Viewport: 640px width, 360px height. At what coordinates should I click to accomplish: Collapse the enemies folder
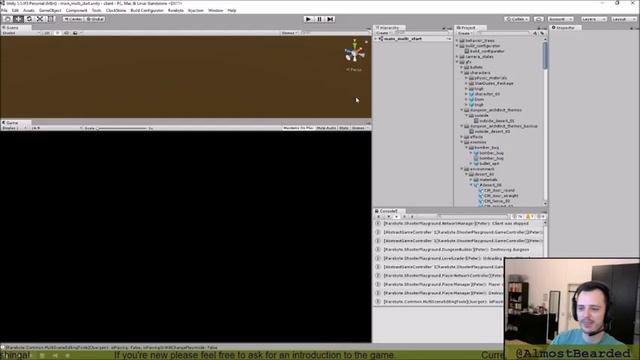pyautogui.click(x=462, y=142)
